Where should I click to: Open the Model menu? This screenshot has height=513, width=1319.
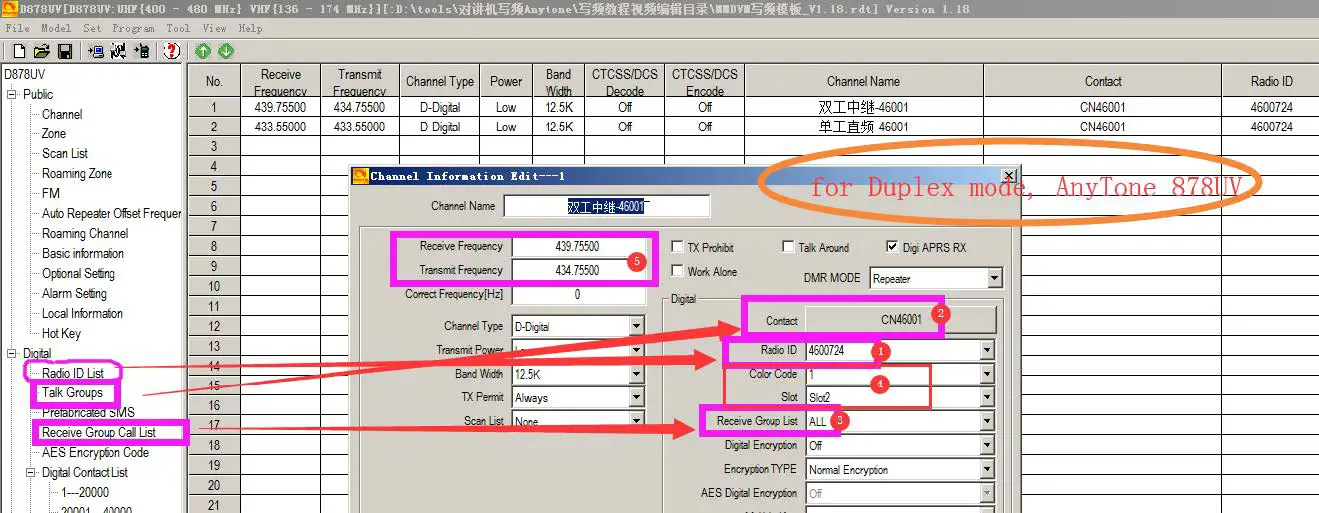click(x=55, y=28)
